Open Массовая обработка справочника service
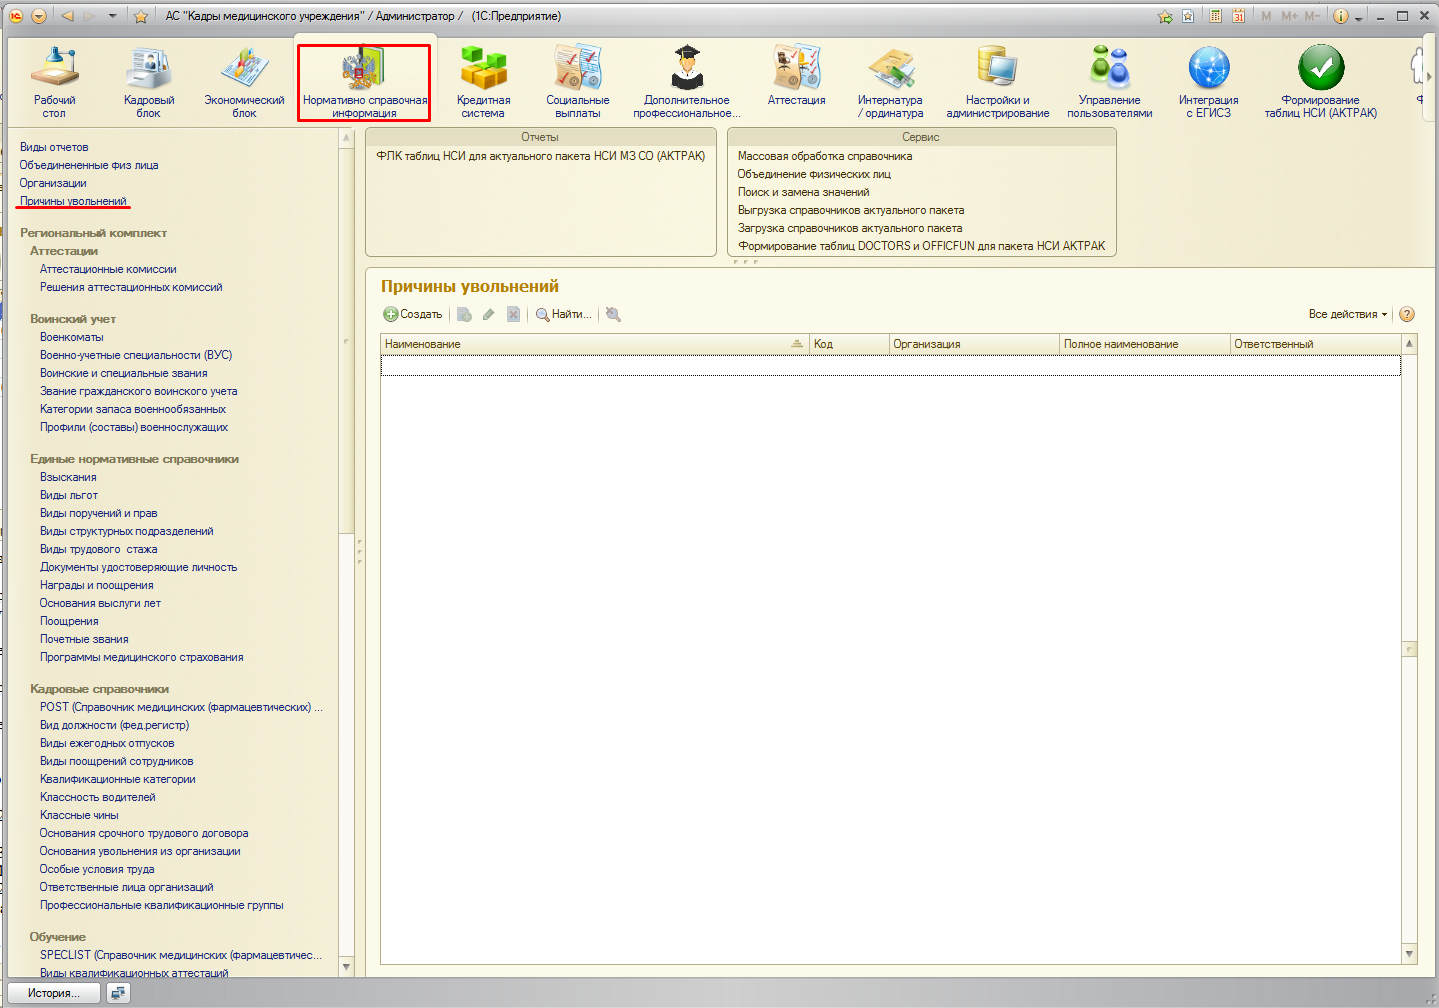Viewport: 1439px width, 1008px height. tap(824, 156)
